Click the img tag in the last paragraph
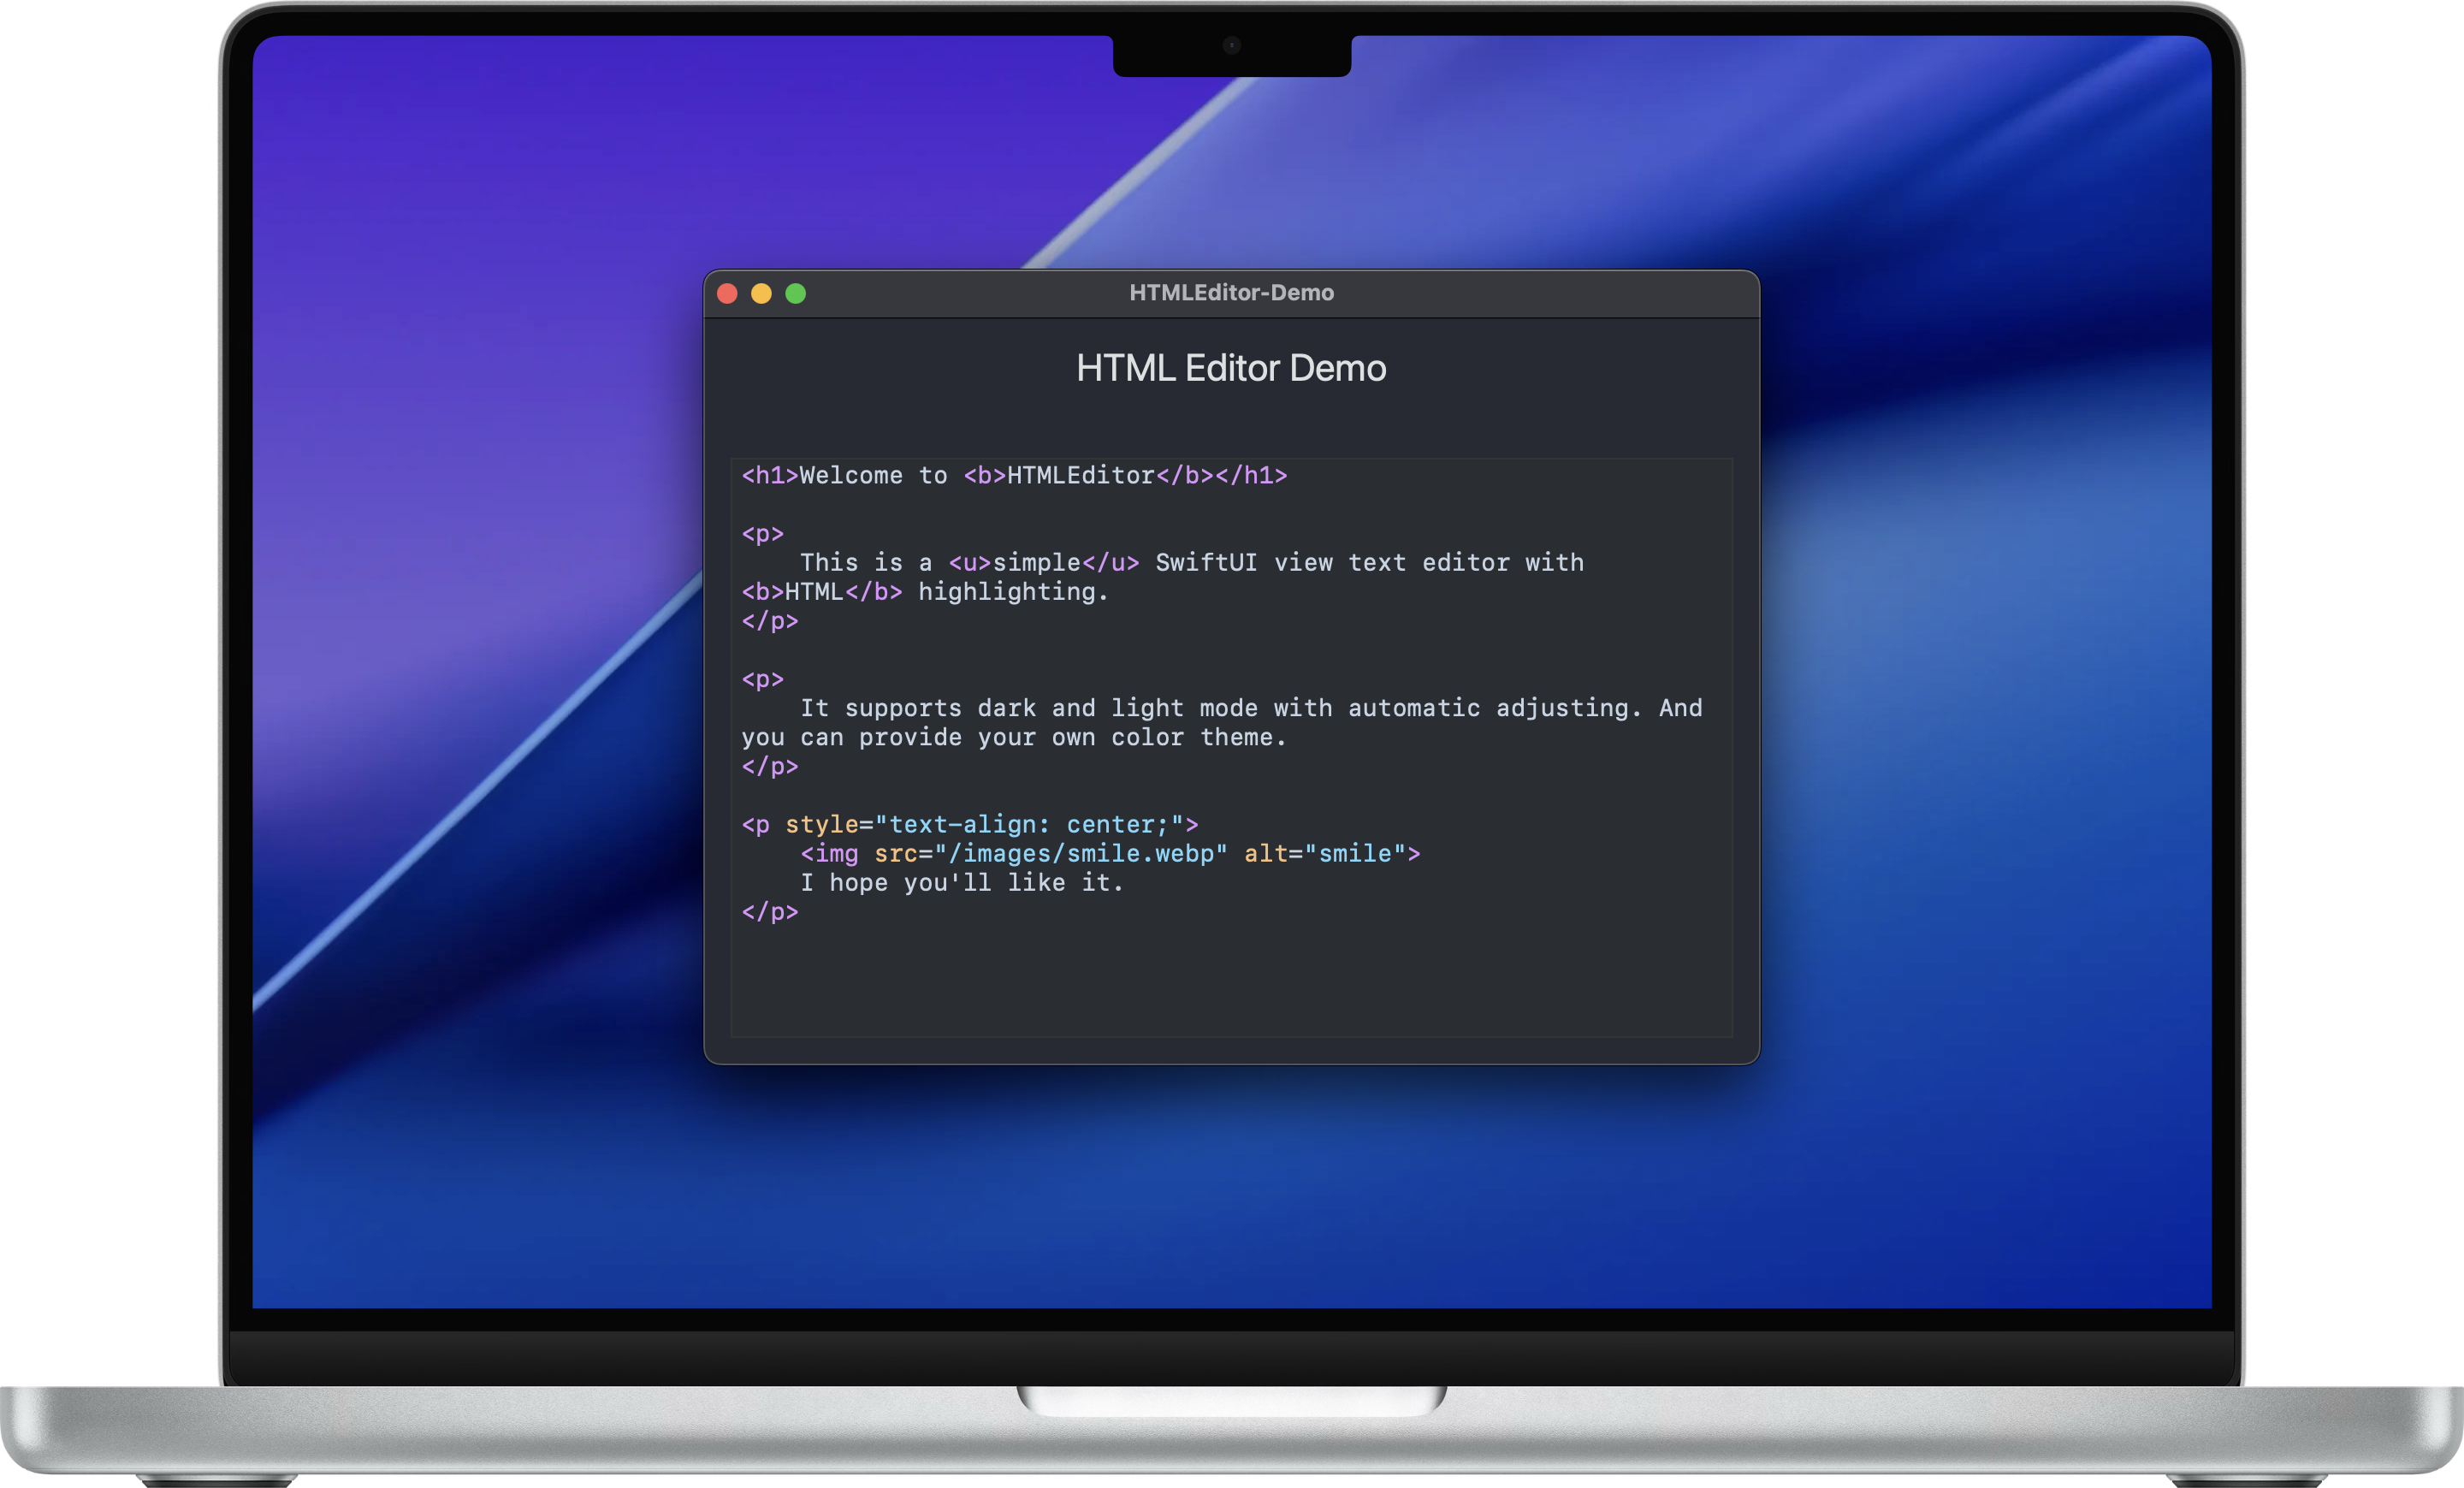The height and width of the screenshot is (1488, 2464). pos(831,854)
